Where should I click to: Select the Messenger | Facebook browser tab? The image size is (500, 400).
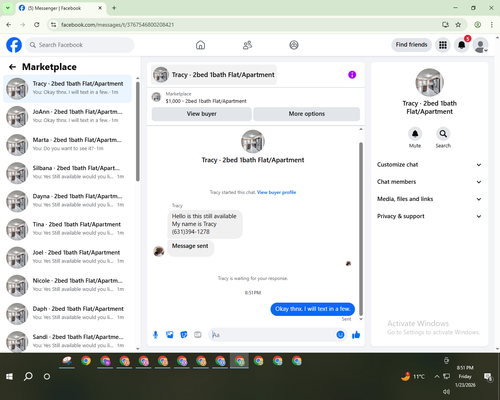coord(61,8)
